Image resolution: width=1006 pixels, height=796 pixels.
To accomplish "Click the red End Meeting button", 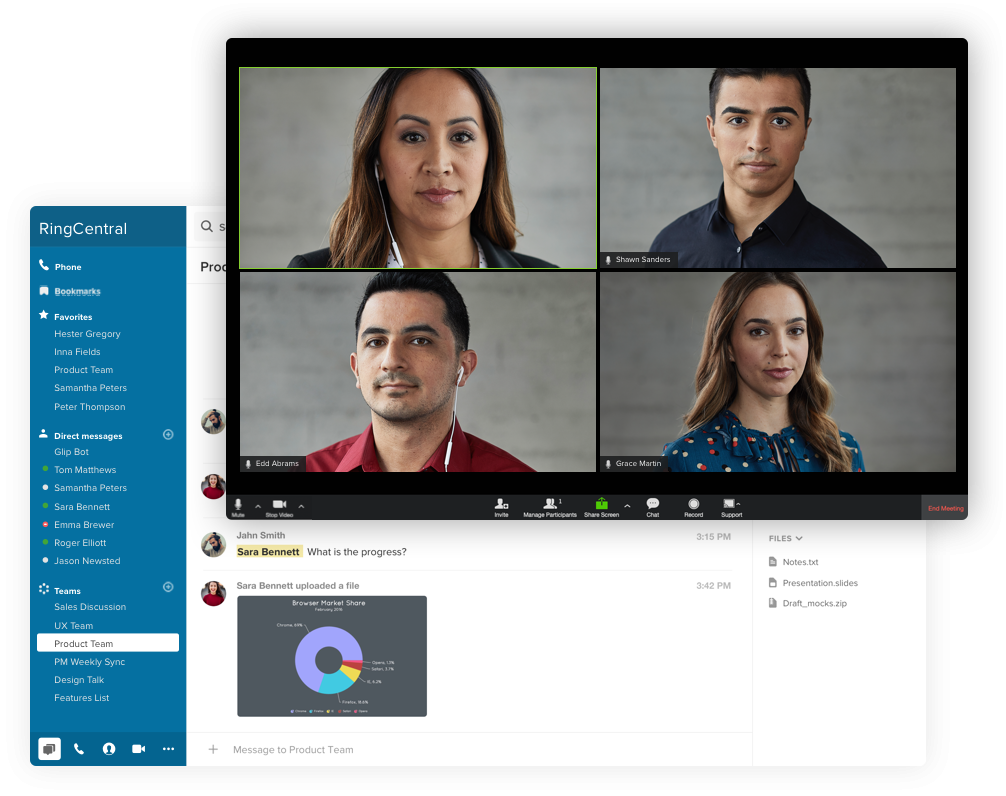I will click(945, 508).
